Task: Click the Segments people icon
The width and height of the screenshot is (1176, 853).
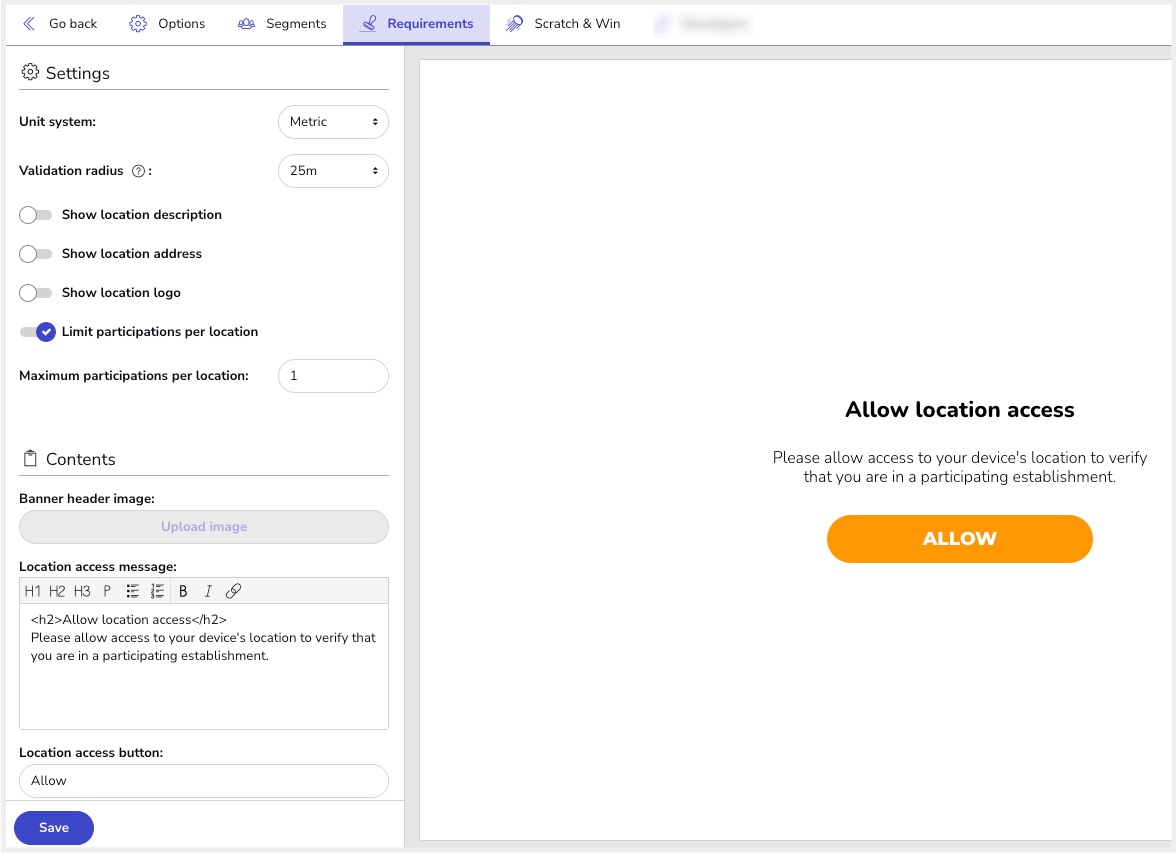Action: click(246, 24)
